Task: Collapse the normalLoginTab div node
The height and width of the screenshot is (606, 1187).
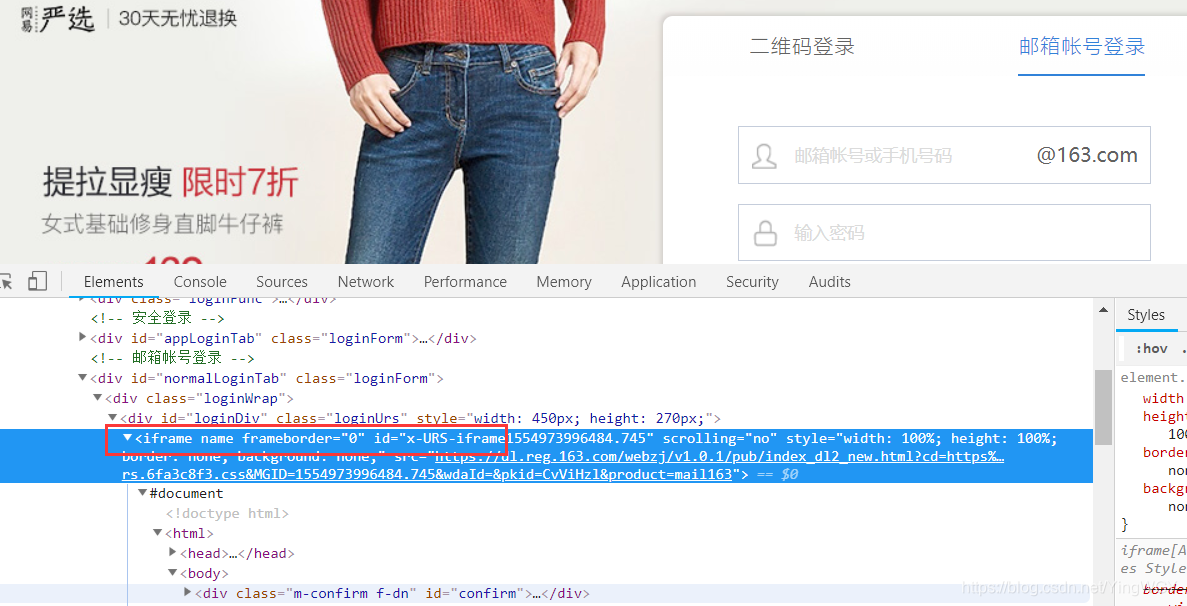Action: [83, 378]
